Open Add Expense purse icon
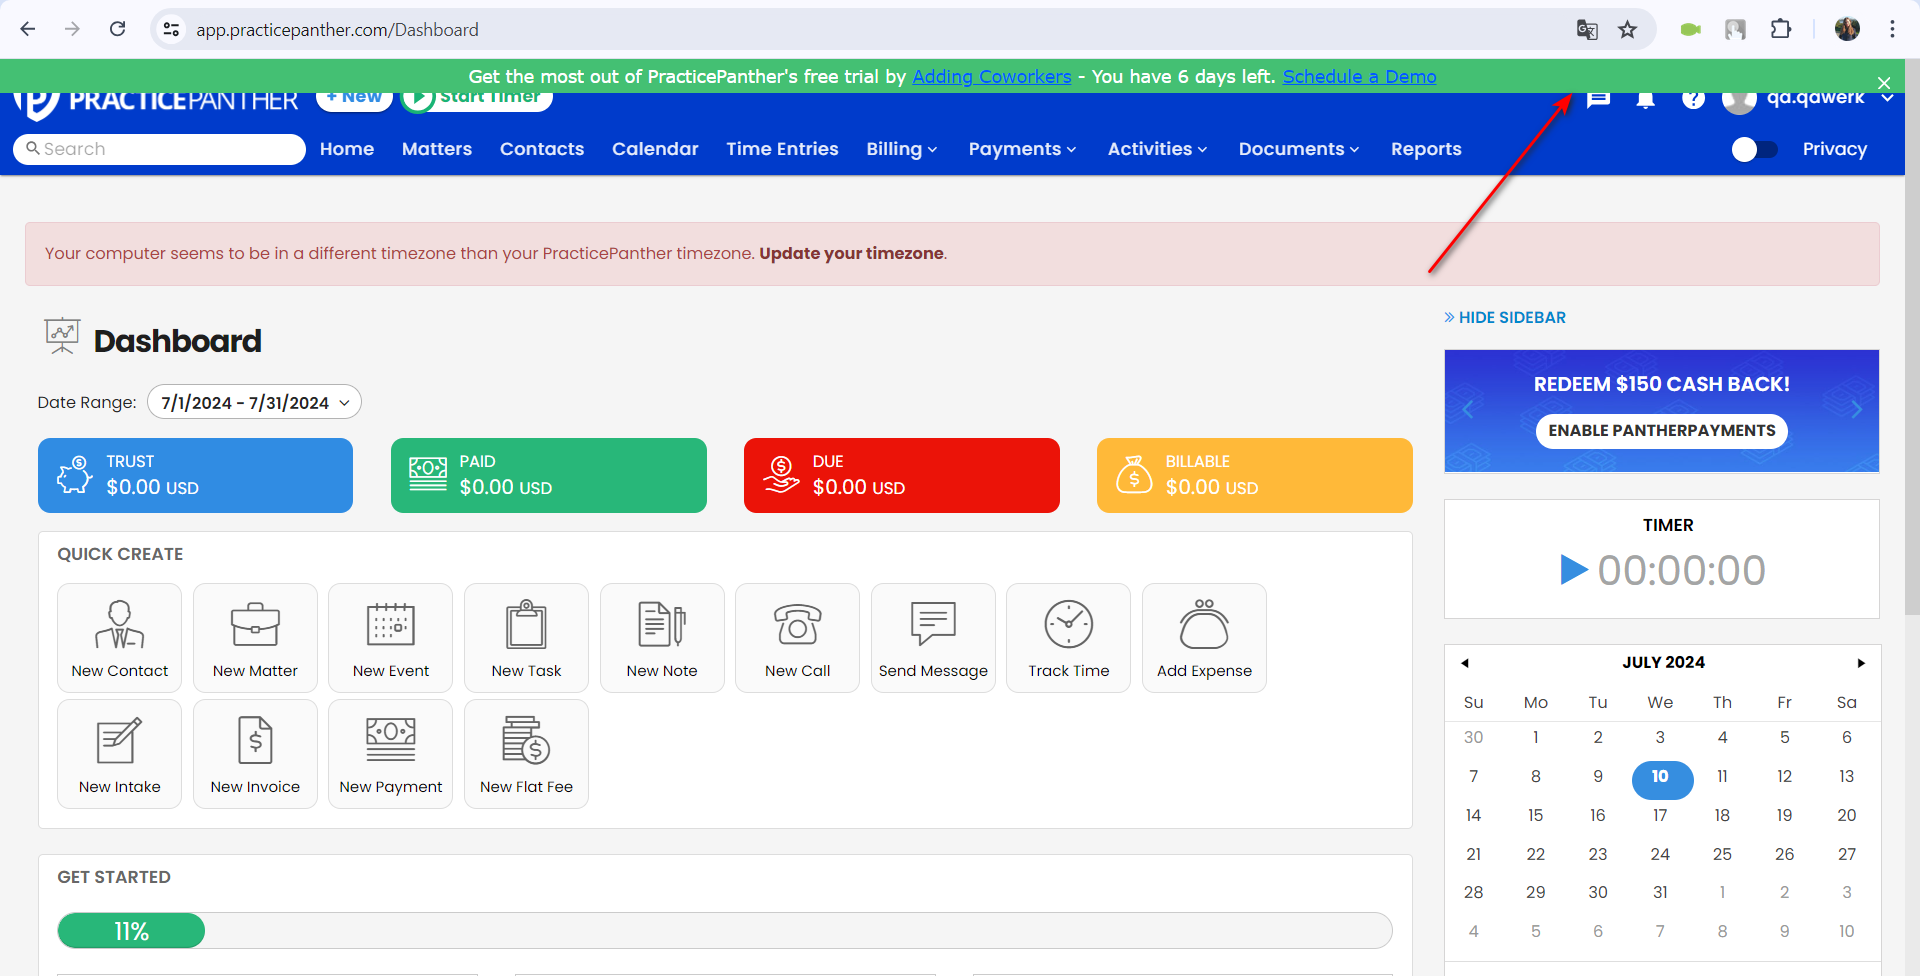Screen dimensions: 1920x976 [1204, 625]
